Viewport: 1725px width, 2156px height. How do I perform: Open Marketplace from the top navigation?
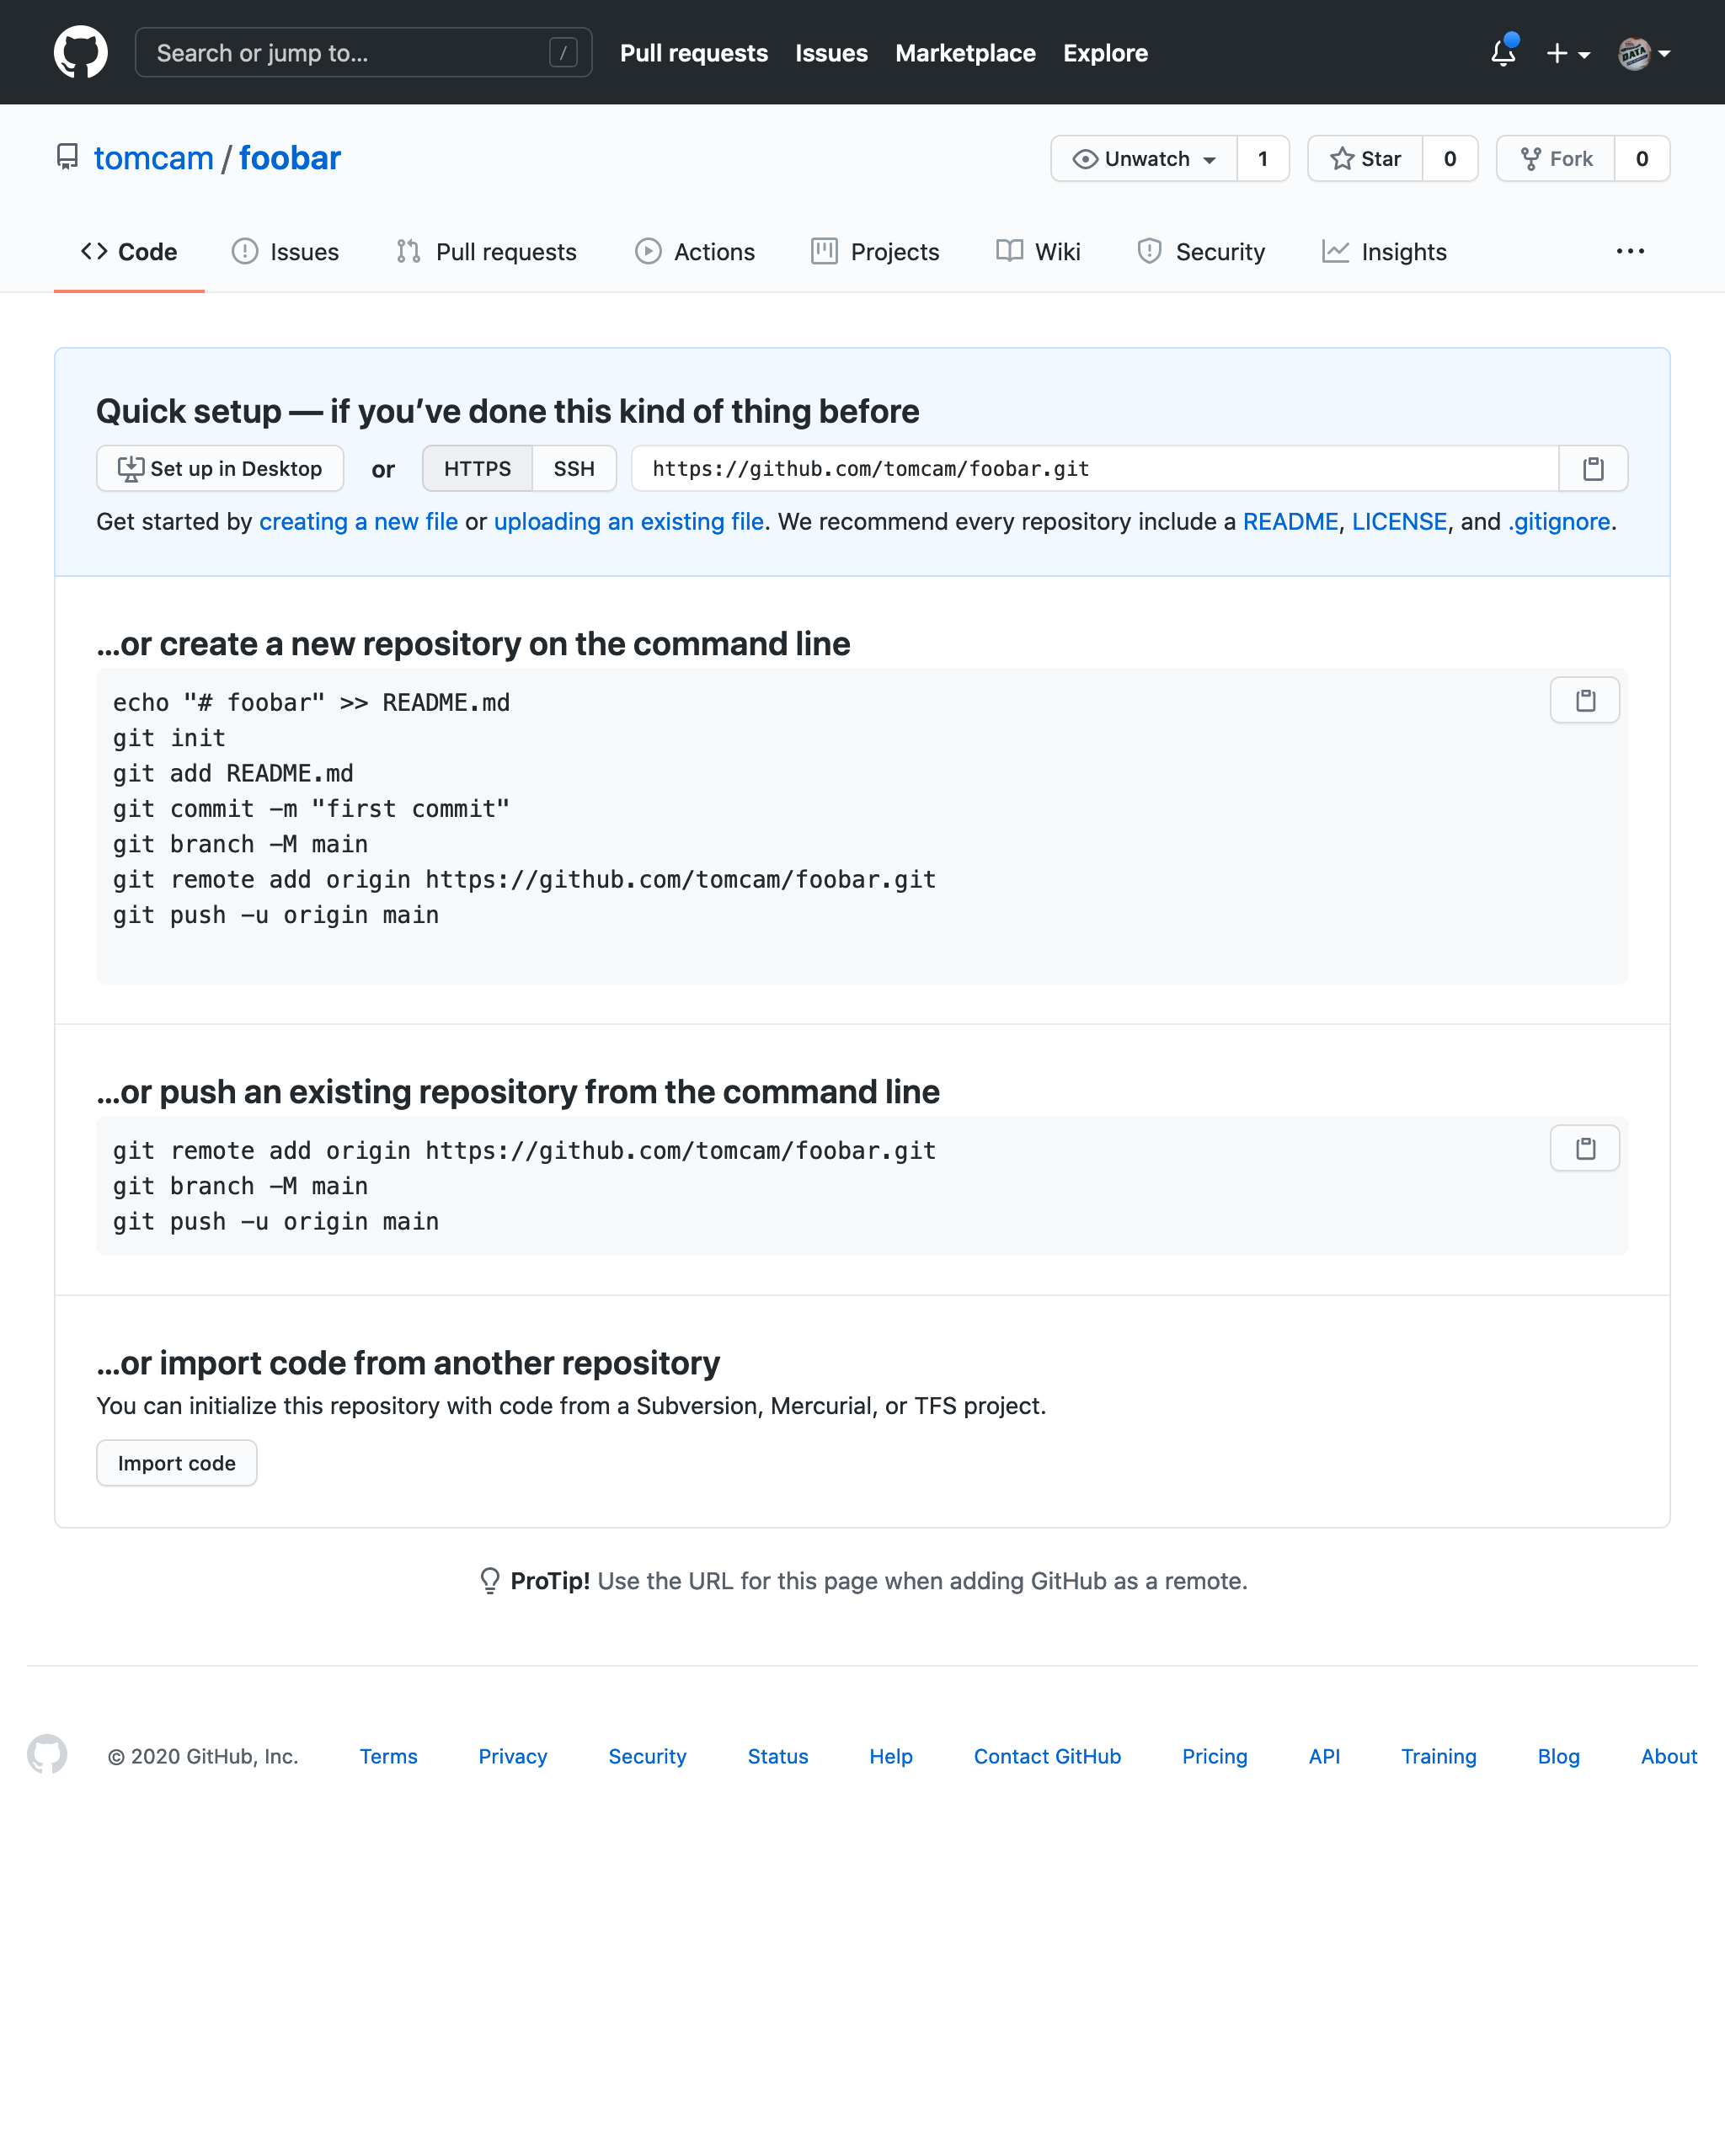click(965, 53)
